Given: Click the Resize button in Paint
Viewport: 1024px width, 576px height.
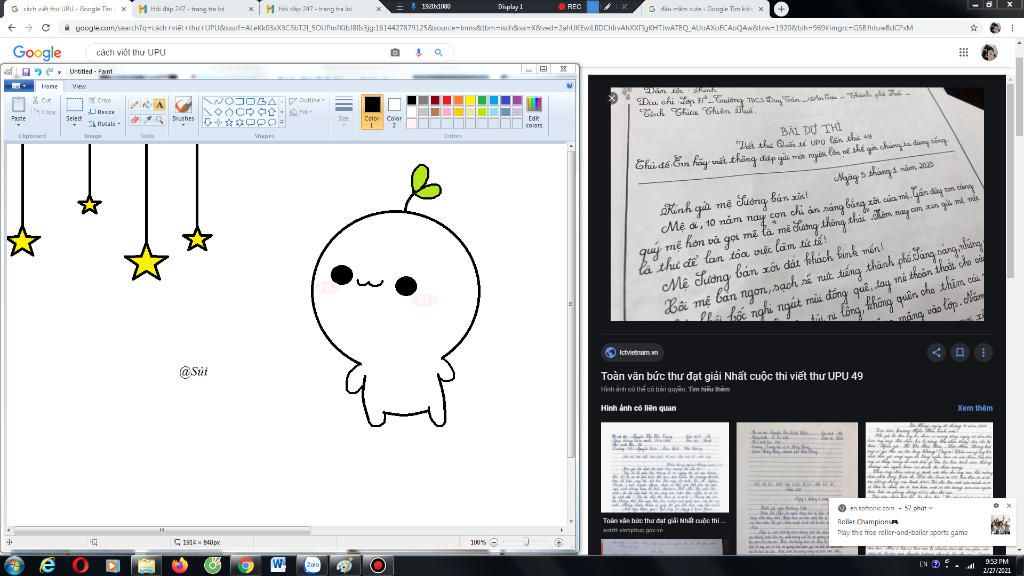Looking at the screenshot, I should click(x=101, y=112).
